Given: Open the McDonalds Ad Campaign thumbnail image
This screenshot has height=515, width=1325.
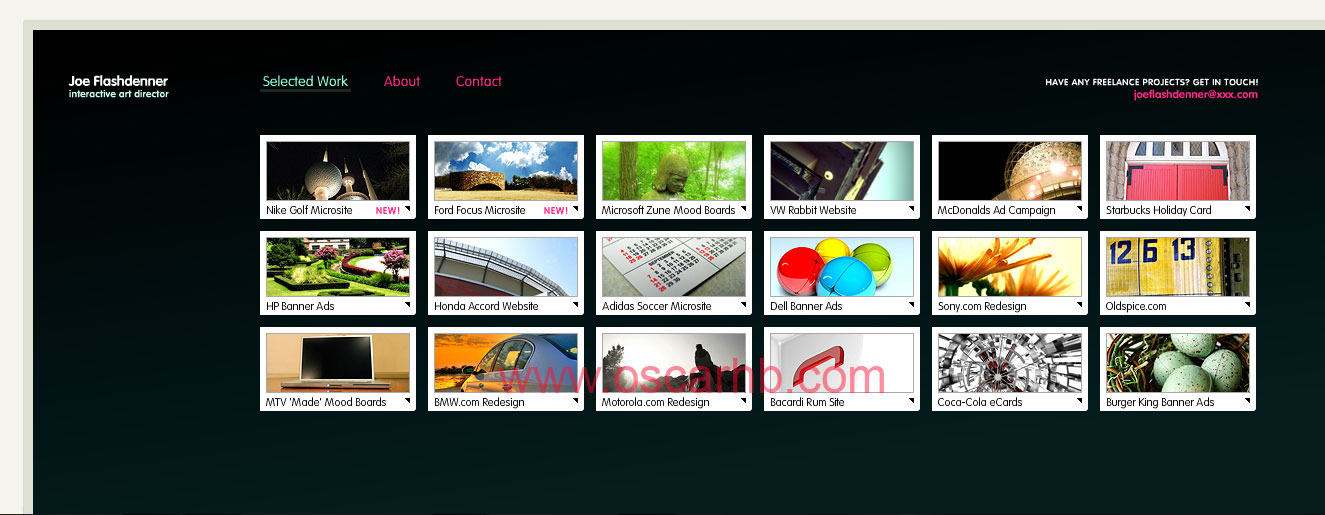Looking at the screenshot, I should pos(1010,171).
